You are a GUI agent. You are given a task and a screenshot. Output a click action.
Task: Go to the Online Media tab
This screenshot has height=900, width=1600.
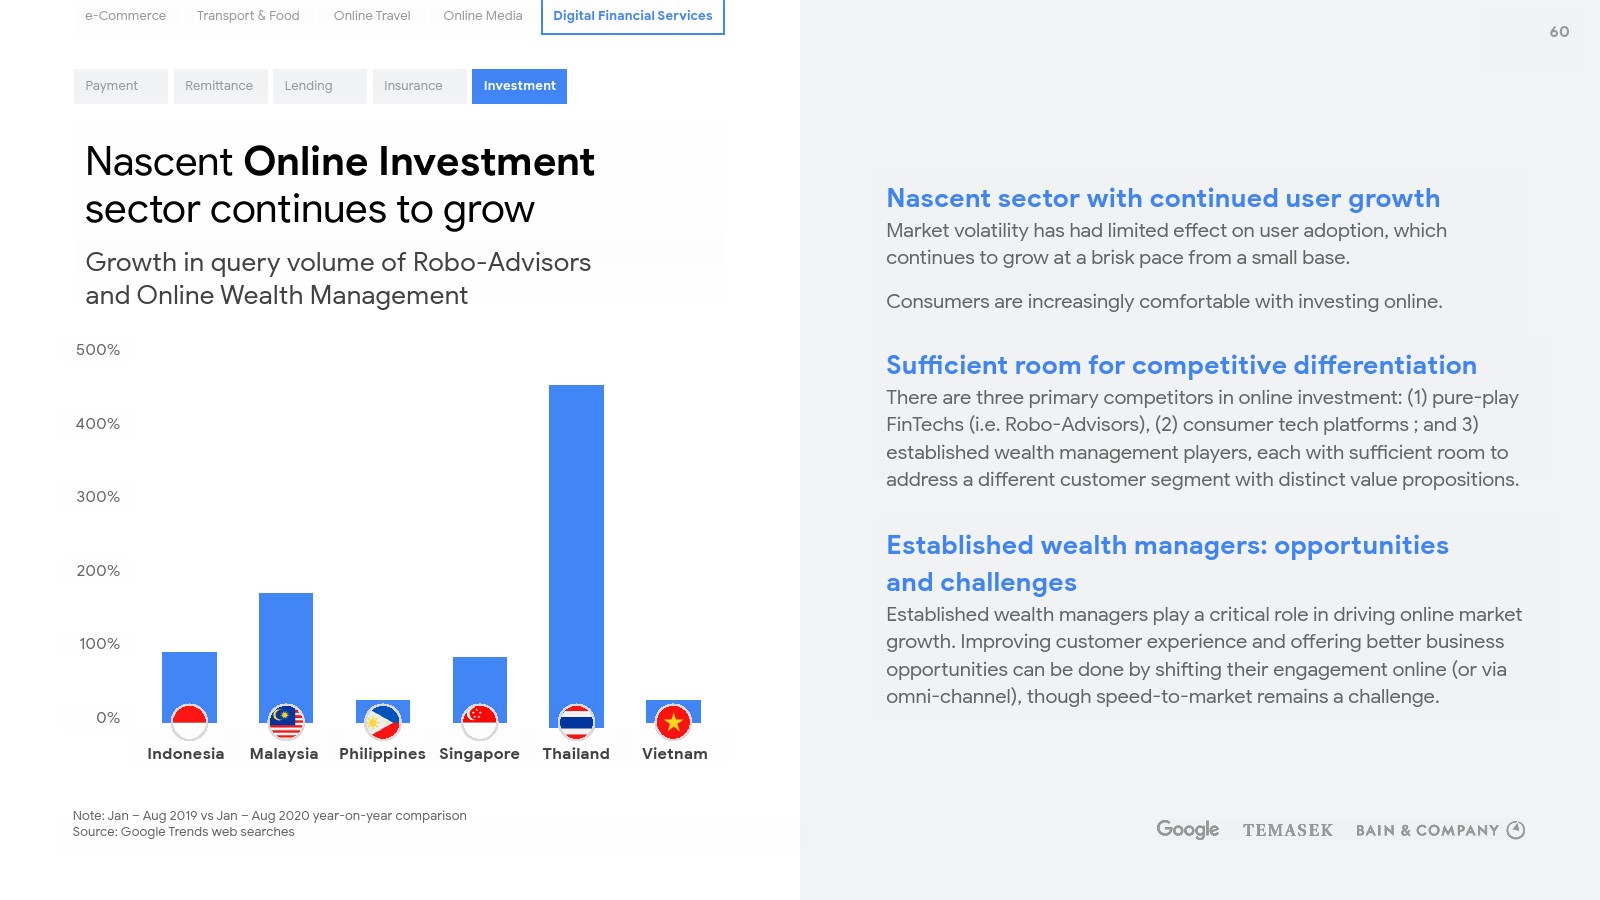pos(483,16)
